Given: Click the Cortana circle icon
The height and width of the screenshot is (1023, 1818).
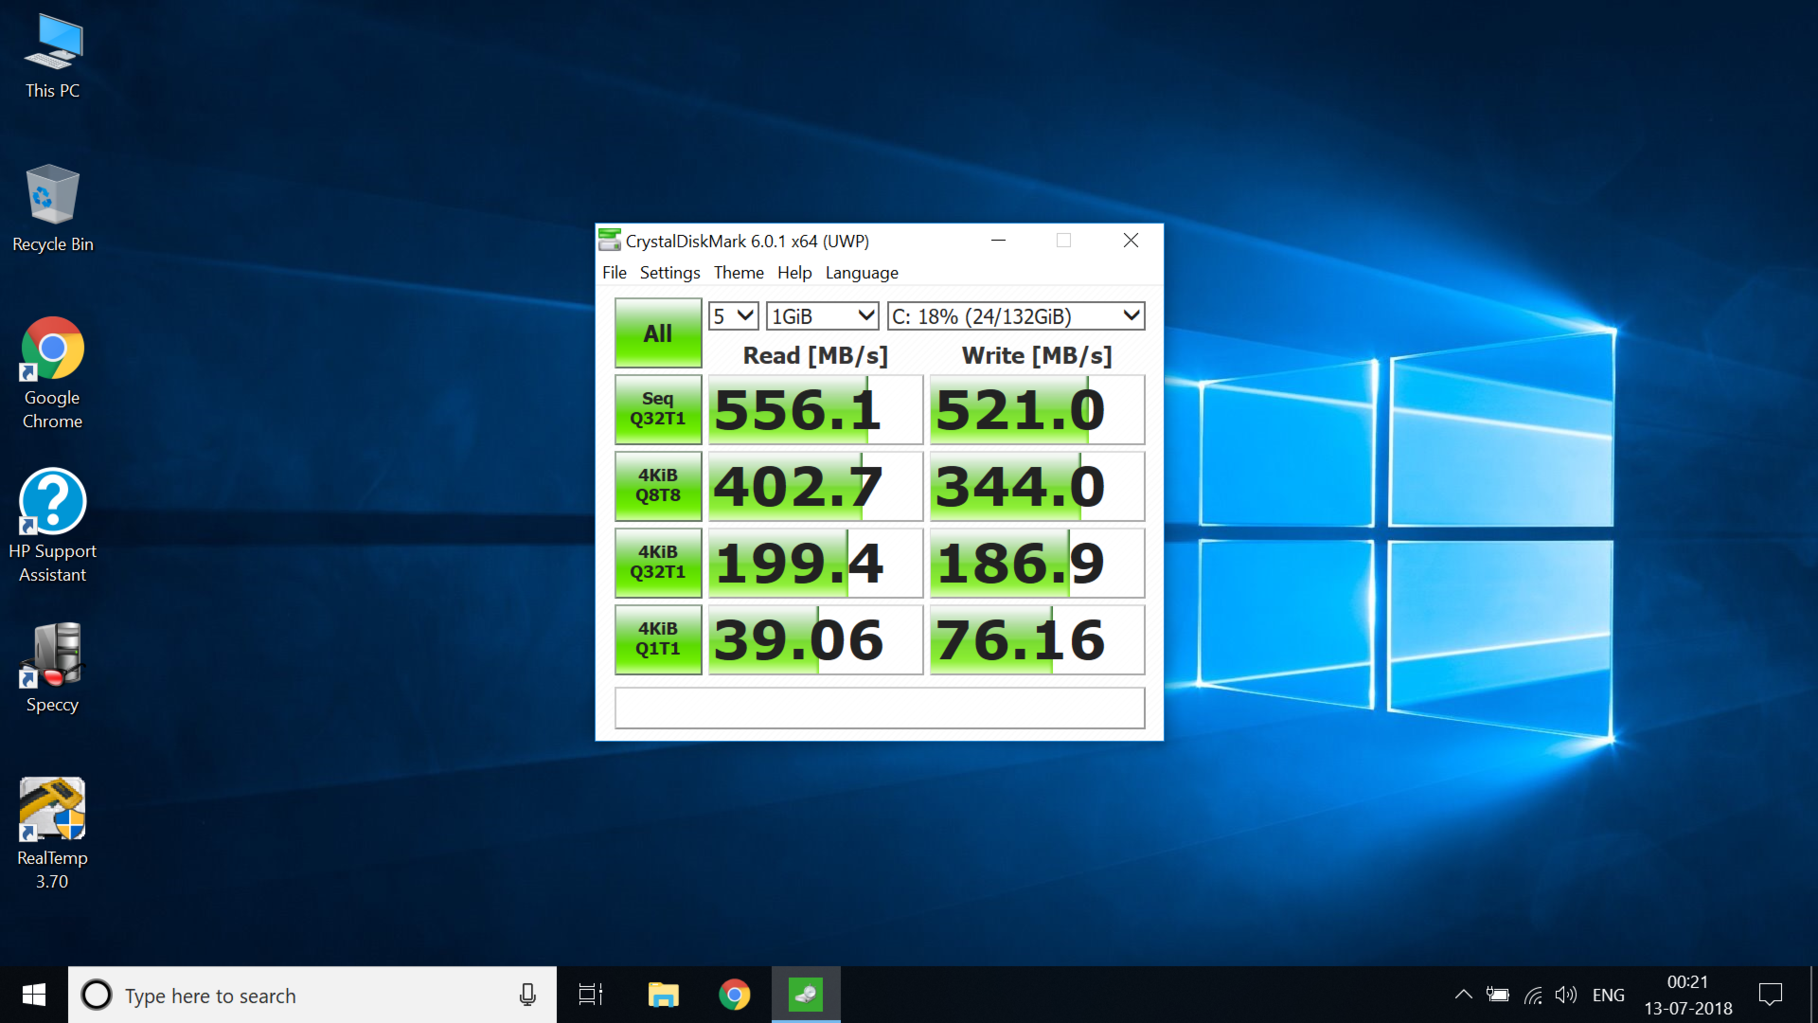Looking at the screenshot, I should (97, 995).
